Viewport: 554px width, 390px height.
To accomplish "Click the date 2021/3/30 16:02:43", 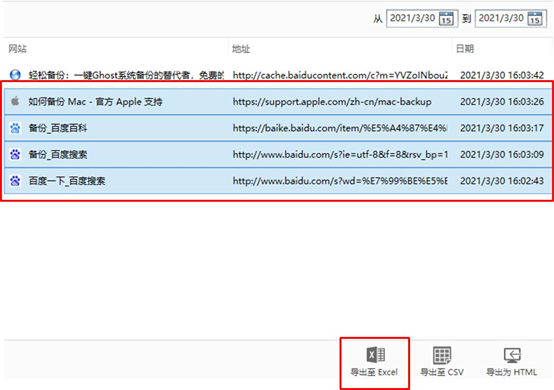I will coord(502,181).
